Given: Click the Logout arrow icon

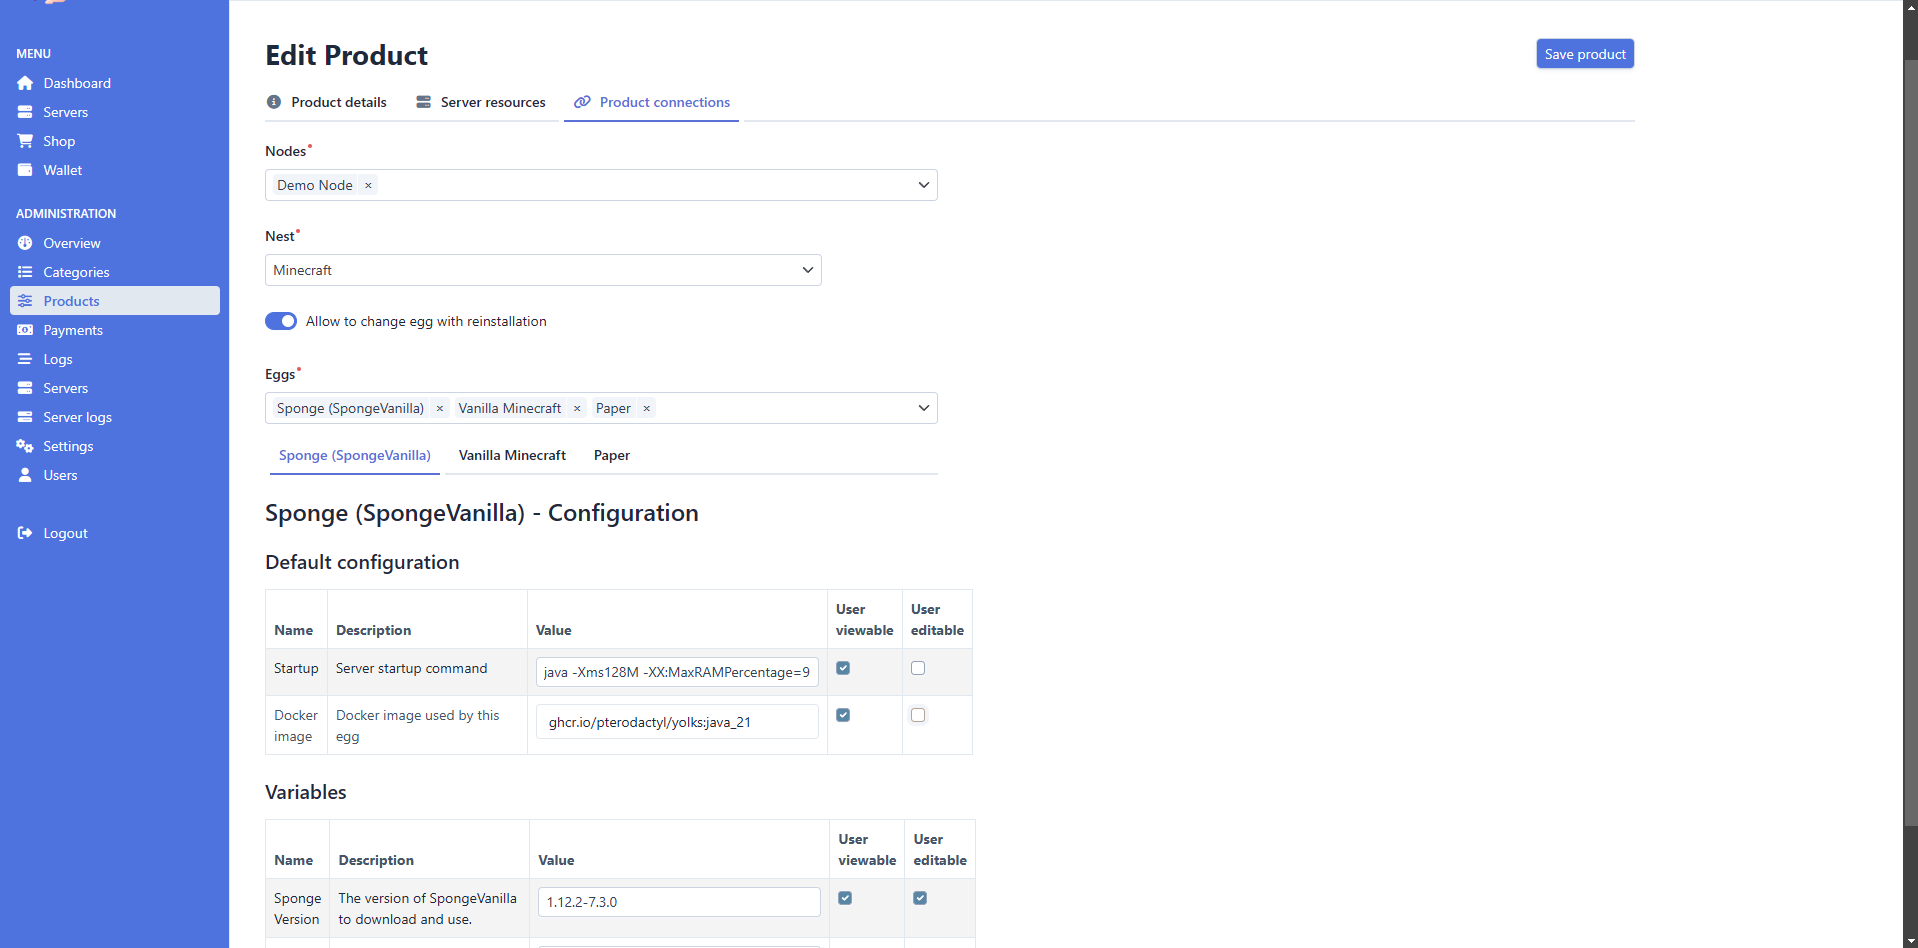Looking at the screenshot, I should coord(25,533).
